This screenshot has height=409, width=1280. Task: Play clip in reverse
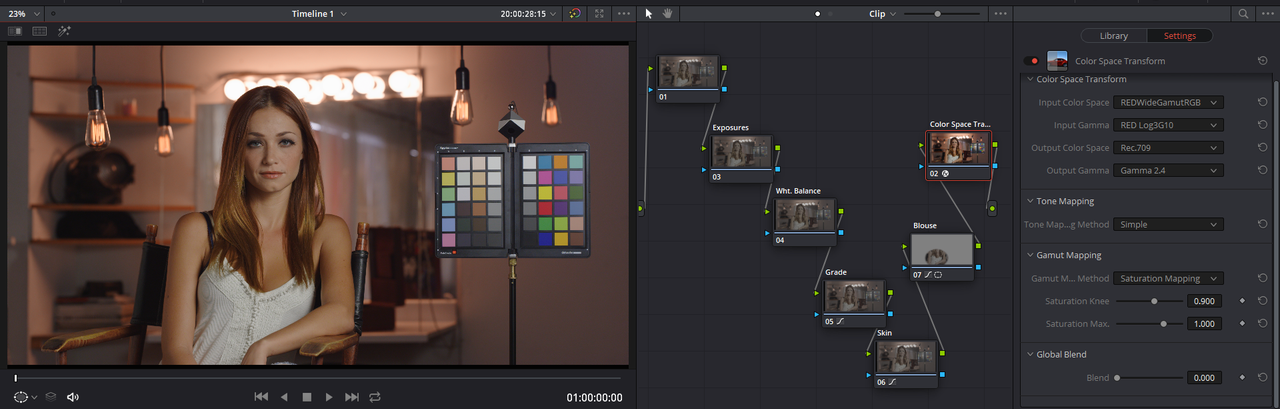284,397
